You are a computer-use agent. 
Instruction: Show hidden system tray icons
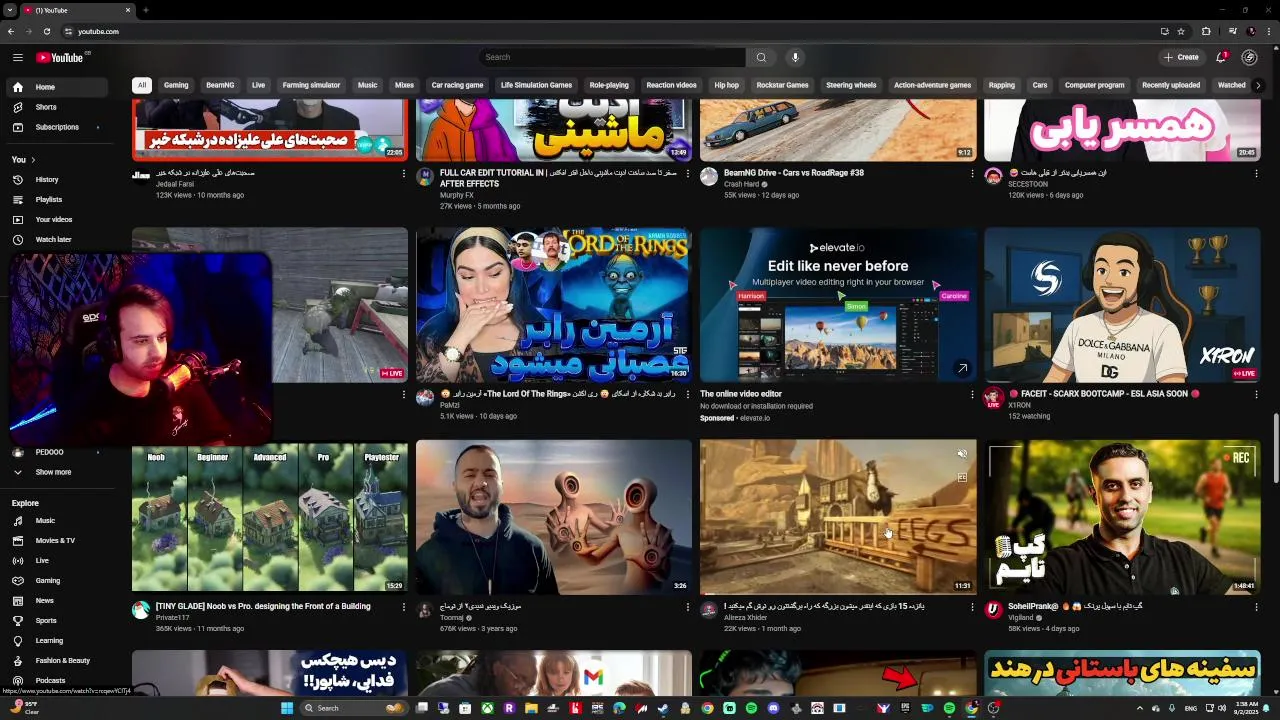pos(1140,708)
